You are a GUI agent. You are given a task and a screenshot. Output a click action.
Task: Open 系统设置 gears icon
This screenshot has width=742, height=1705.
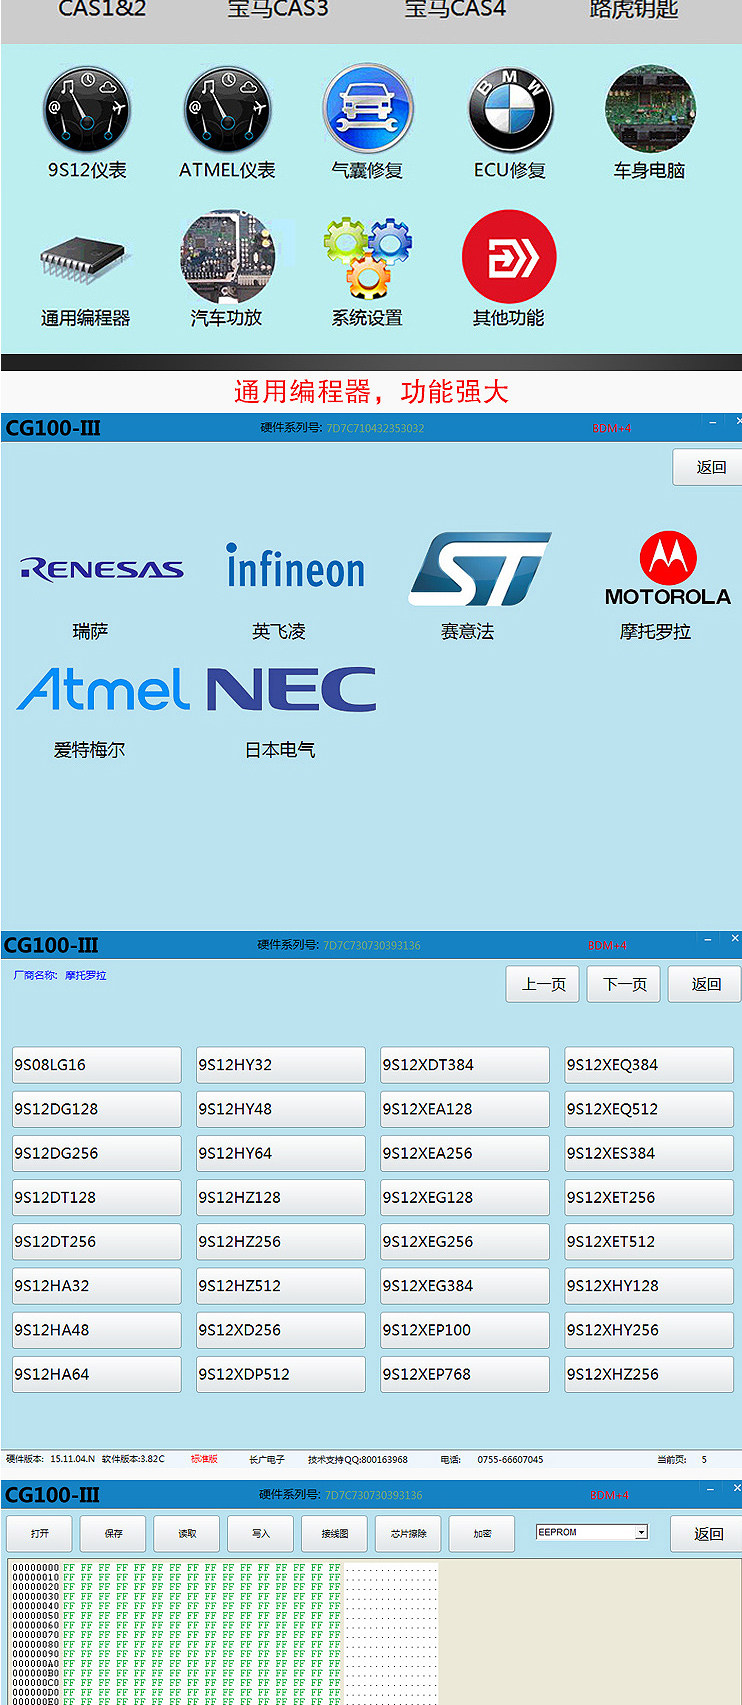[x=367, y=257]
